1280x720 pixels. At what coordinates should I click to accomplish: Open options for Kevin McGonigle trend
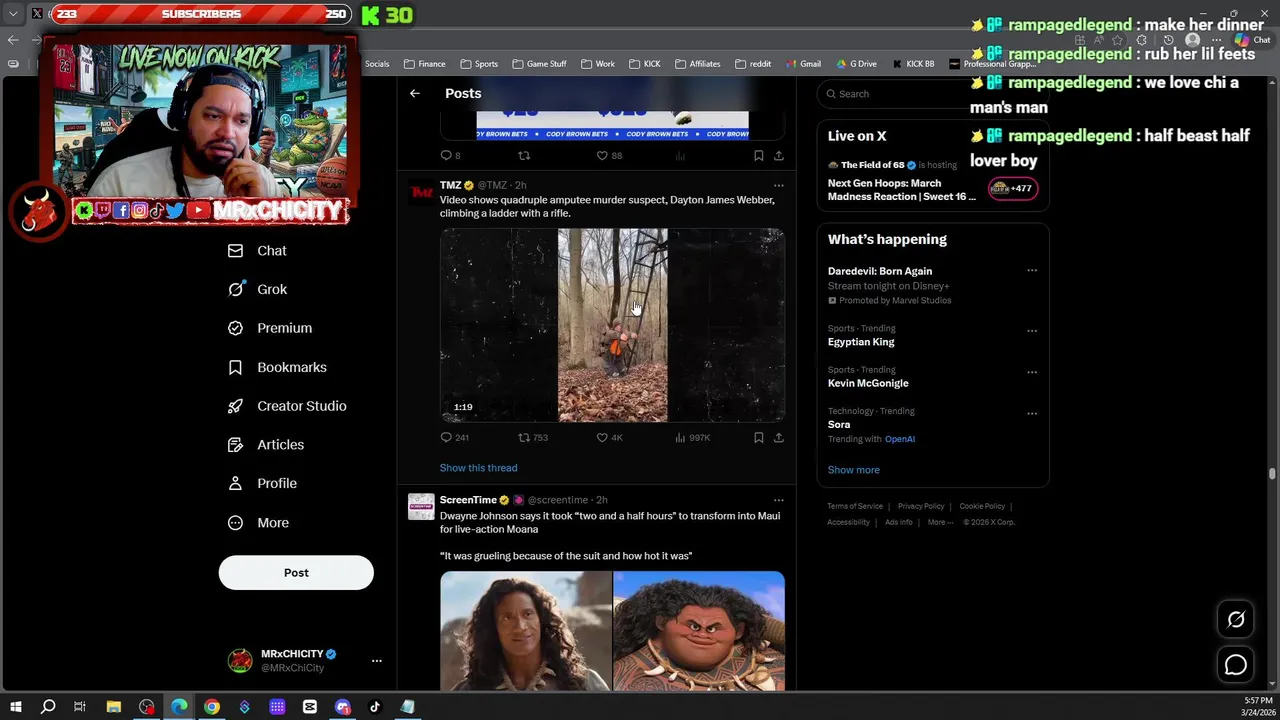1032,372
